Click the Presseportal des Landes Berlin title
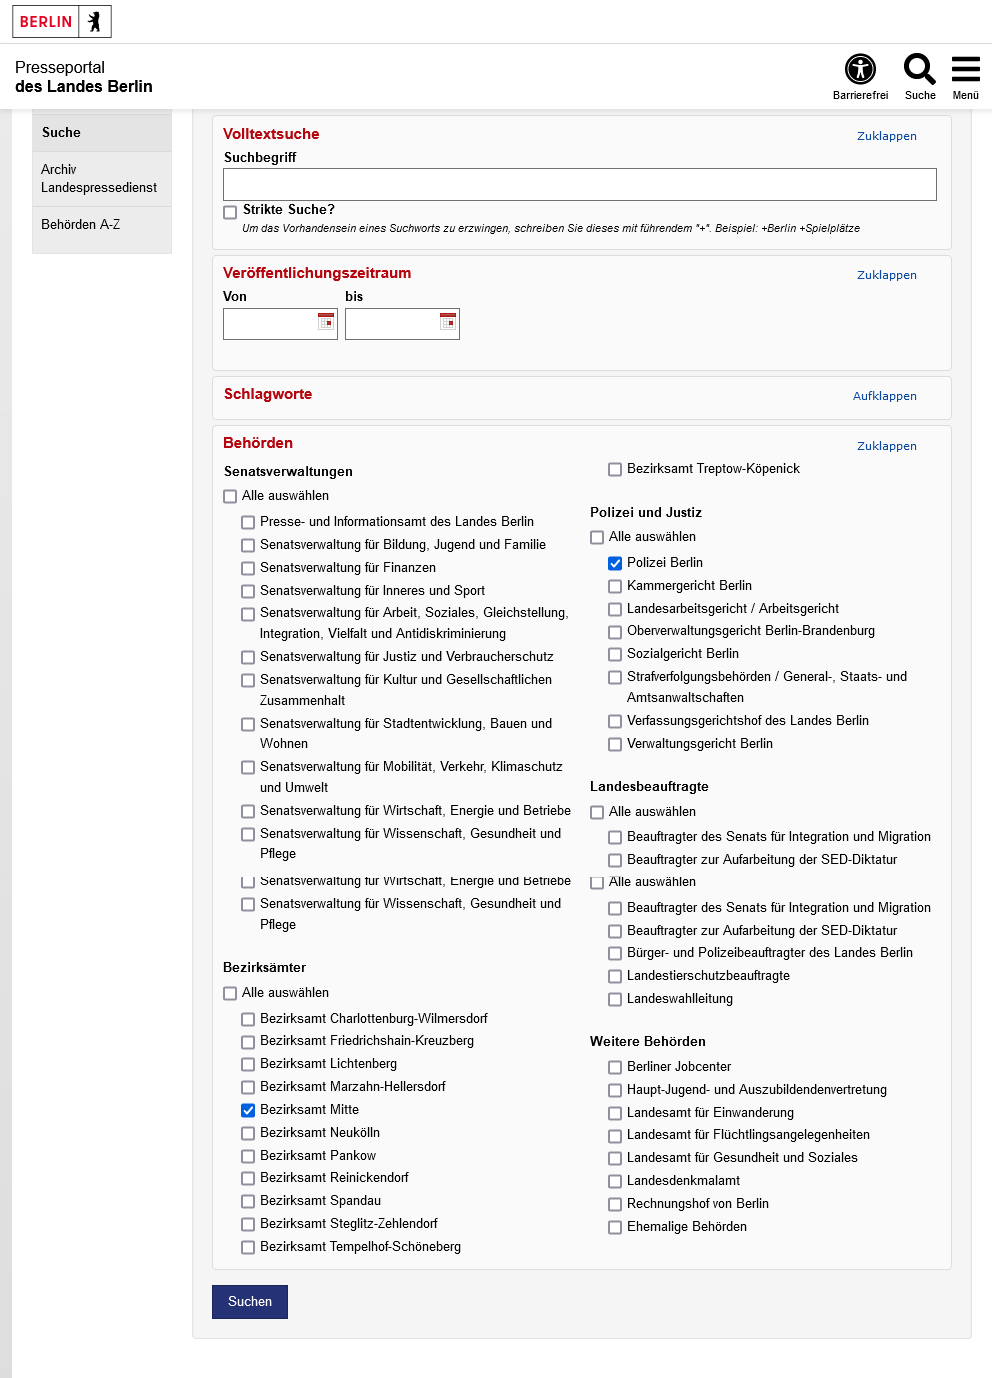The width and height of the screenshot is (992, 1378). (84, 77)
